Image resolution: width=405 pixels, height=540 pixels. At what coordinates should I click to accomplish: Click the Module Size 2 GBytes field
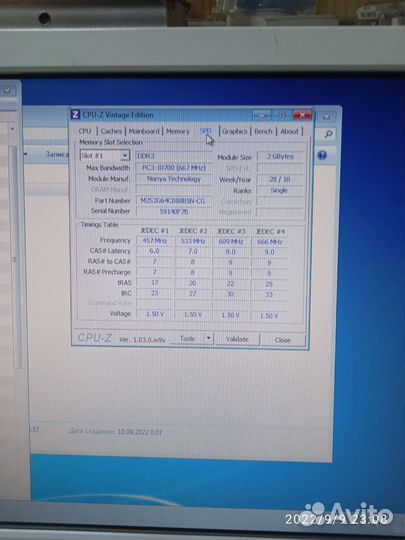tap(280, 156)
